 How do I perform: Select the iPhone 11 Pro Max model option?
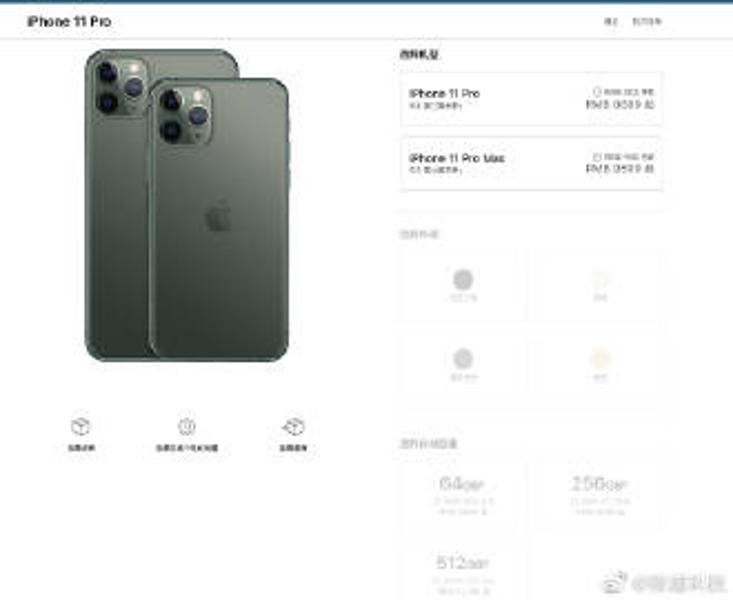pos(531,164)
